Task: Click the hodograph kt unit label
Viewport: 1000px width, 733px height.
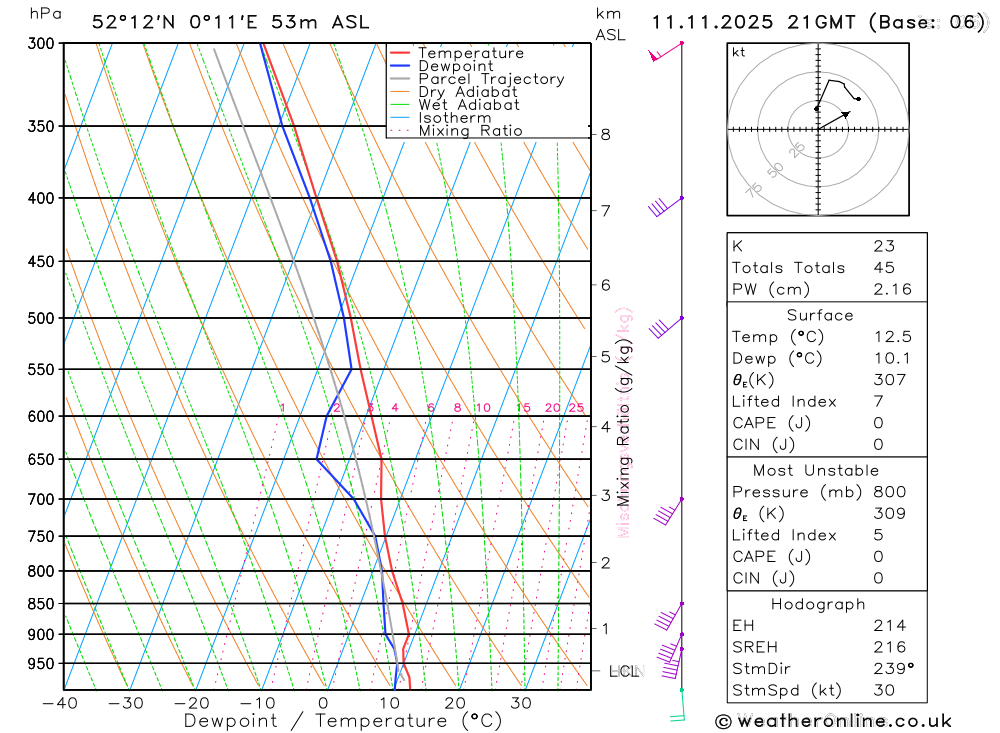Action: pos(739,52)
